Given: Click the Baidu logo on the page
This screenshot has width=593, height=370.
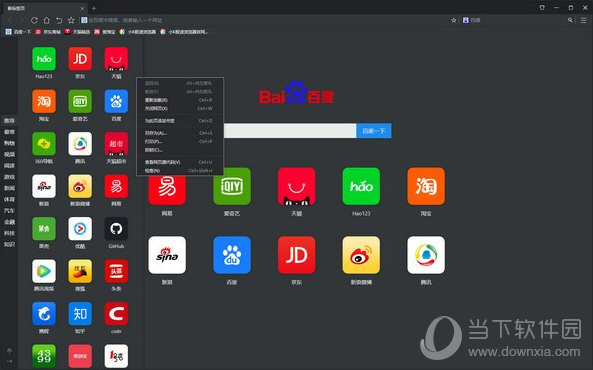Looking at the screenshot, I should click(296, 93).
